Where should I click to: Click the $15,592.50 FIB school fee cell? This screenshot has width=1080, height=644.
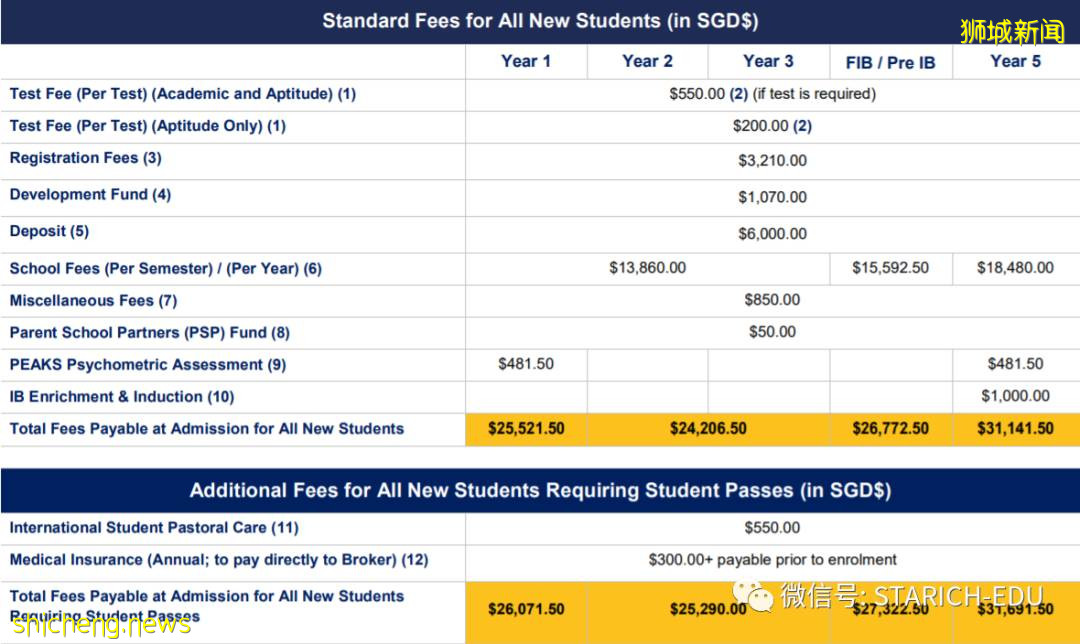click(x=890, y=268)
